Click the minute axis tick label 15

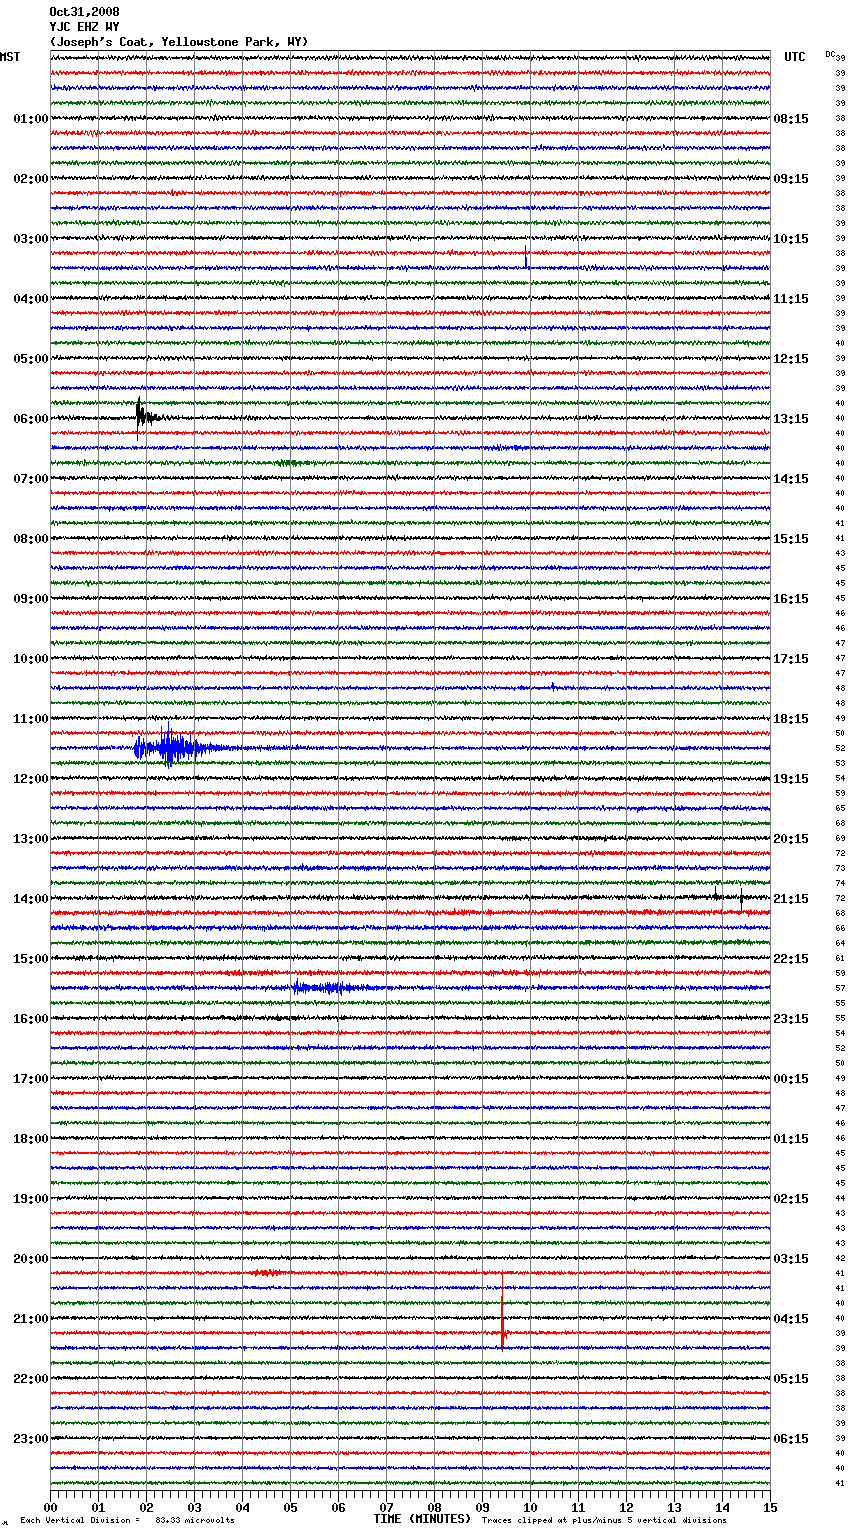click(x=770, y=1507)
